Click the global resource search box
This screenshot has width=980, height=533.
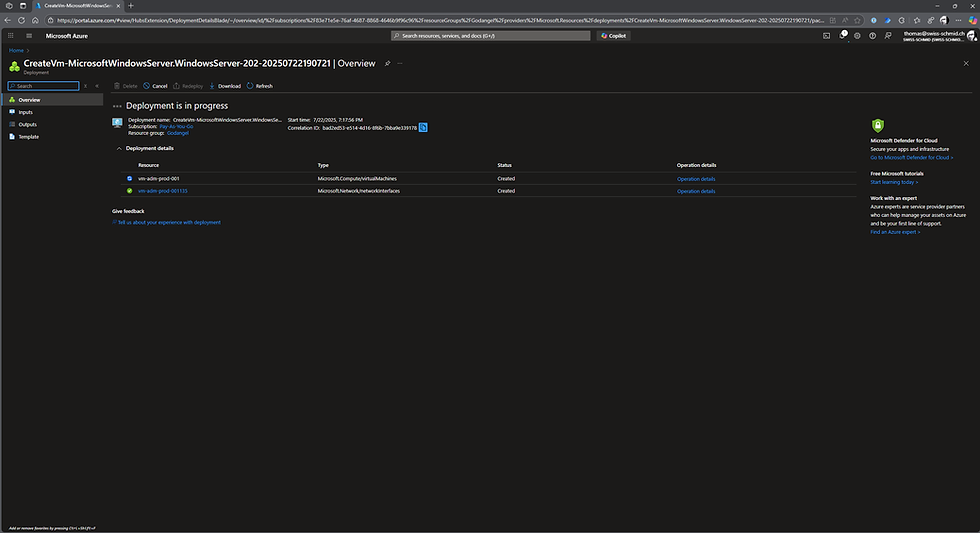tap(491, 36)
